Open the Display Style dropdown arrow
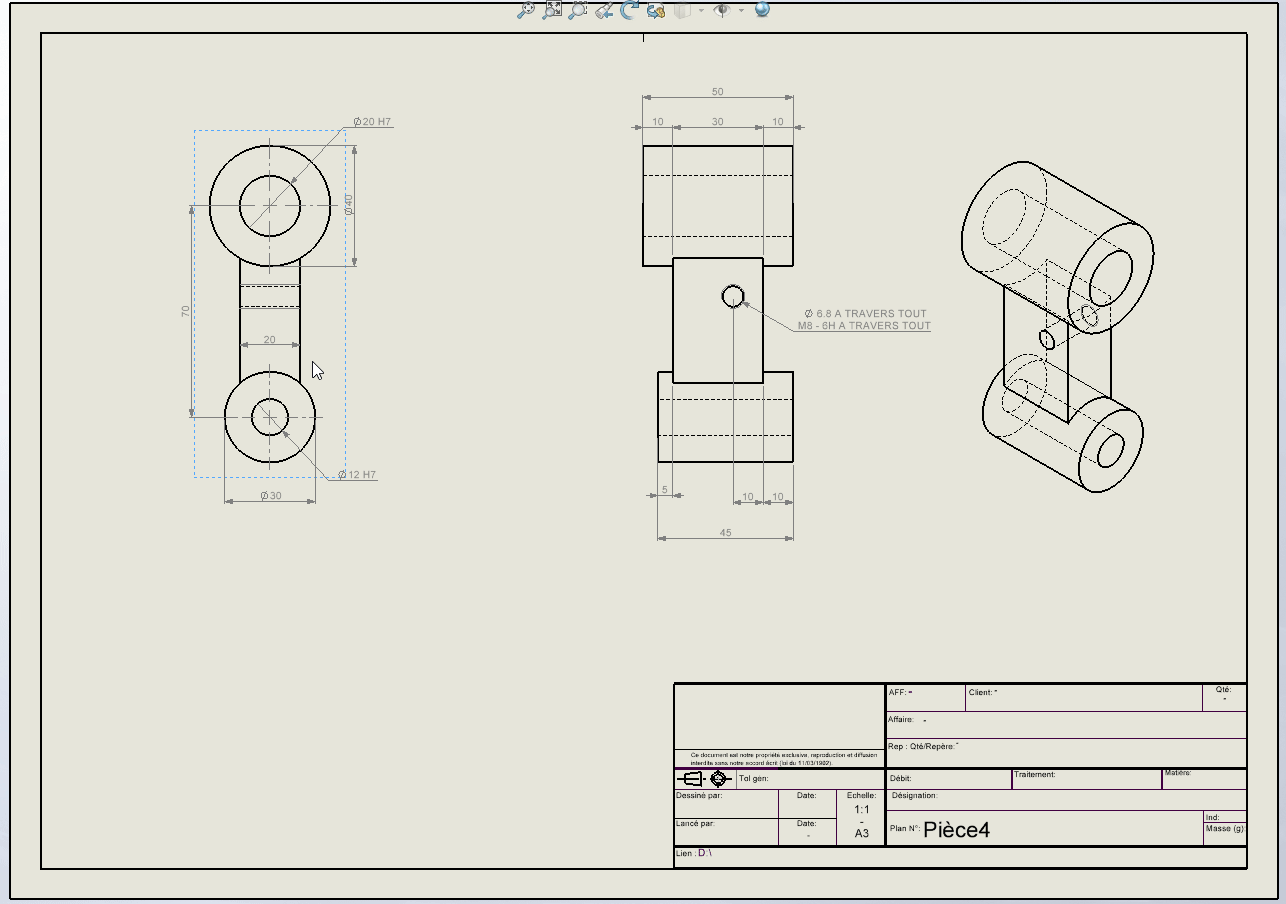Screen dimensions: 1286x904 [x=701, y=10]
